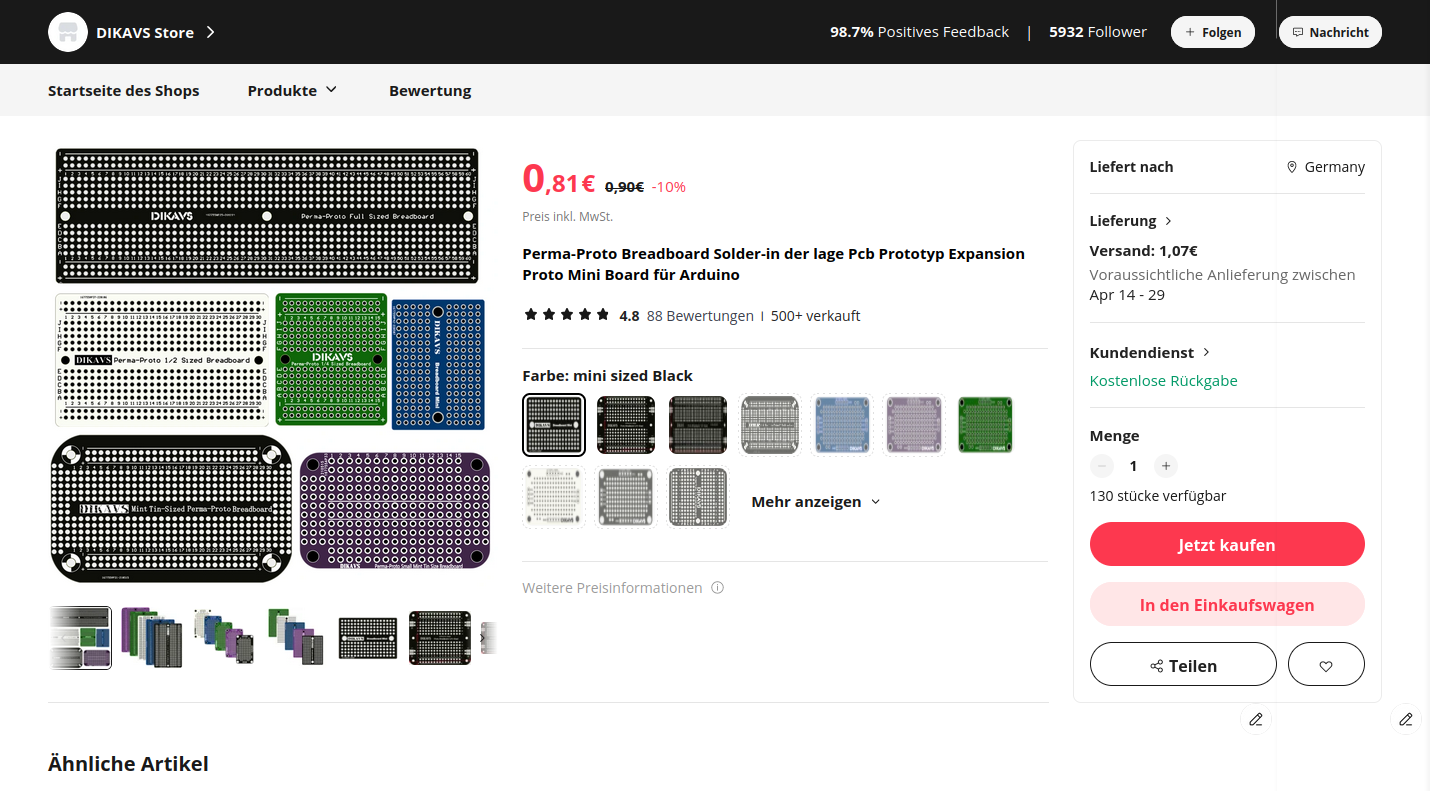Image resolution: width=1430 pixels, height=791 pixels.
Task: Select the blue board color variant
Action: tap(842, 424)
